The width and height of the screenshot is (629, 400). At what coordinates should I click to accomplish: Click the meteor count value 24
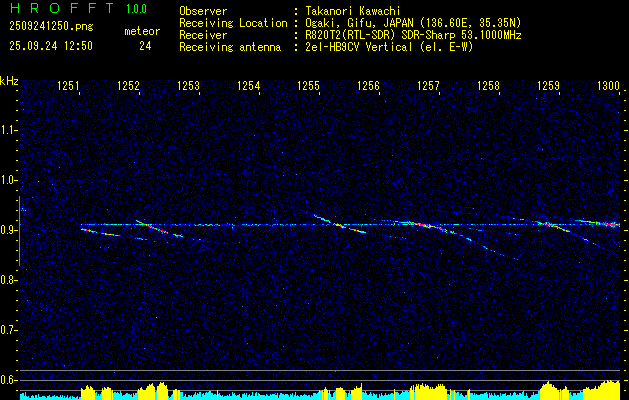[x=145, y=46]
